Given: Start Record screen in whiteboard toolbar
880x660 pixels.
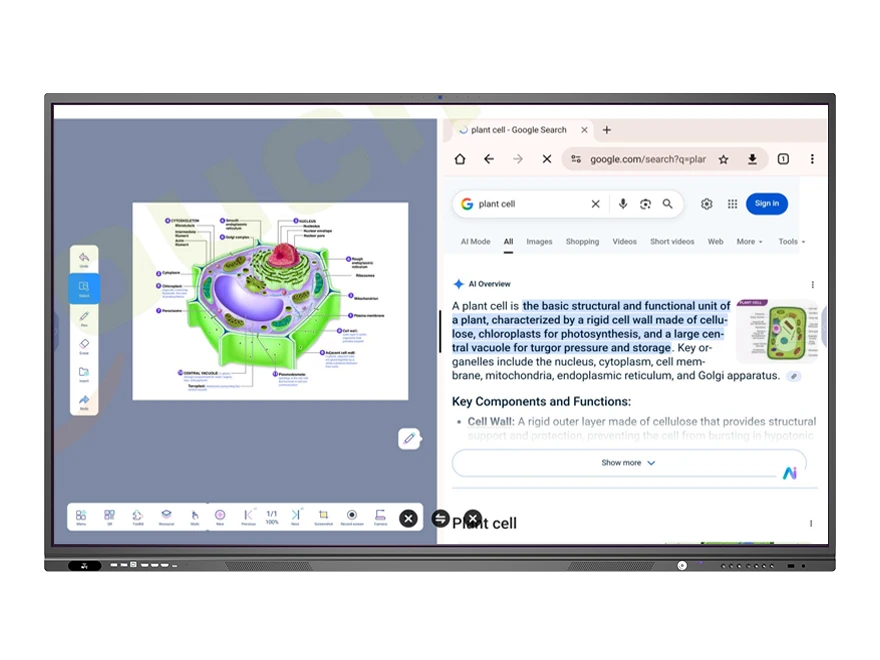Looking at the screenshot, I should pyautogui.click(x=352, y=517).
